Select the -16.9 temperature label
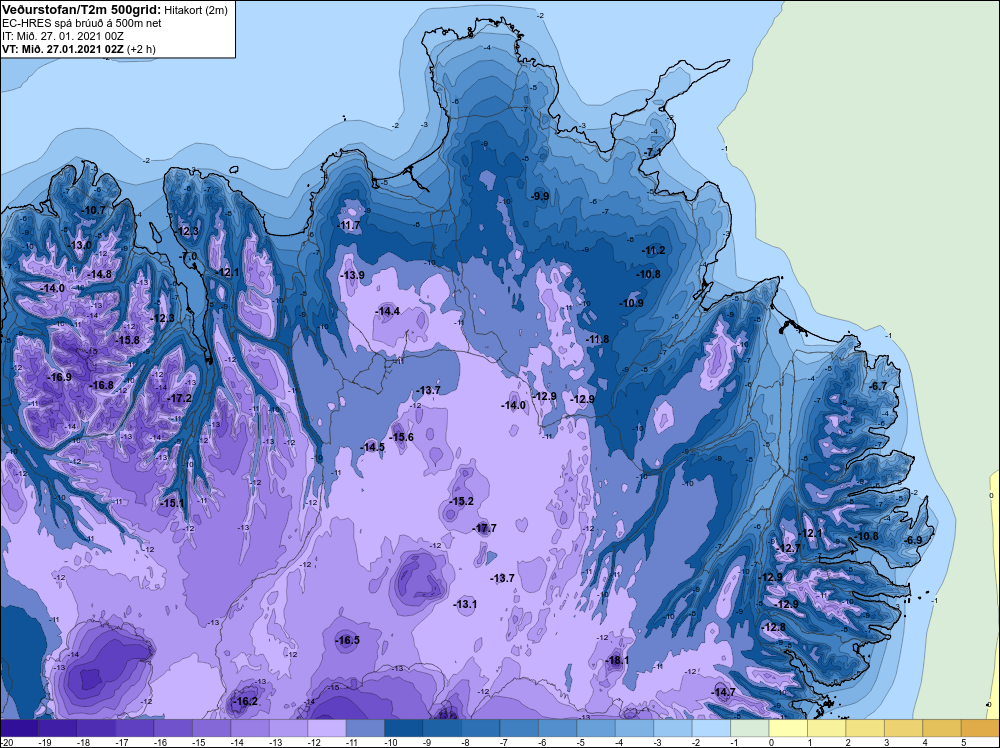Screen dimensions: 1000x748 coord(59,377)
